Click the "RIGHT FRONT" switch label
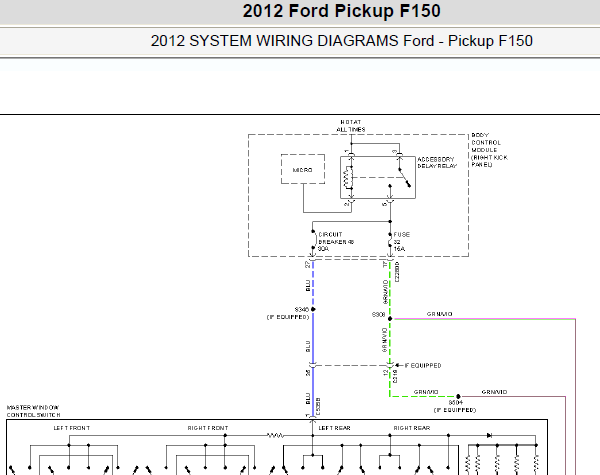 point(208,428)
